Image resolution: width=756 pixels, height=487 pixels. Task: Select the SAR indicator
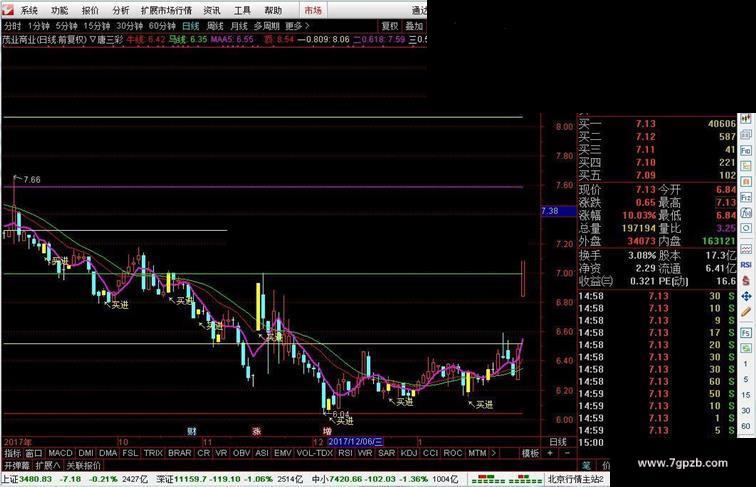pyautogui.click(x=386, y=453)
